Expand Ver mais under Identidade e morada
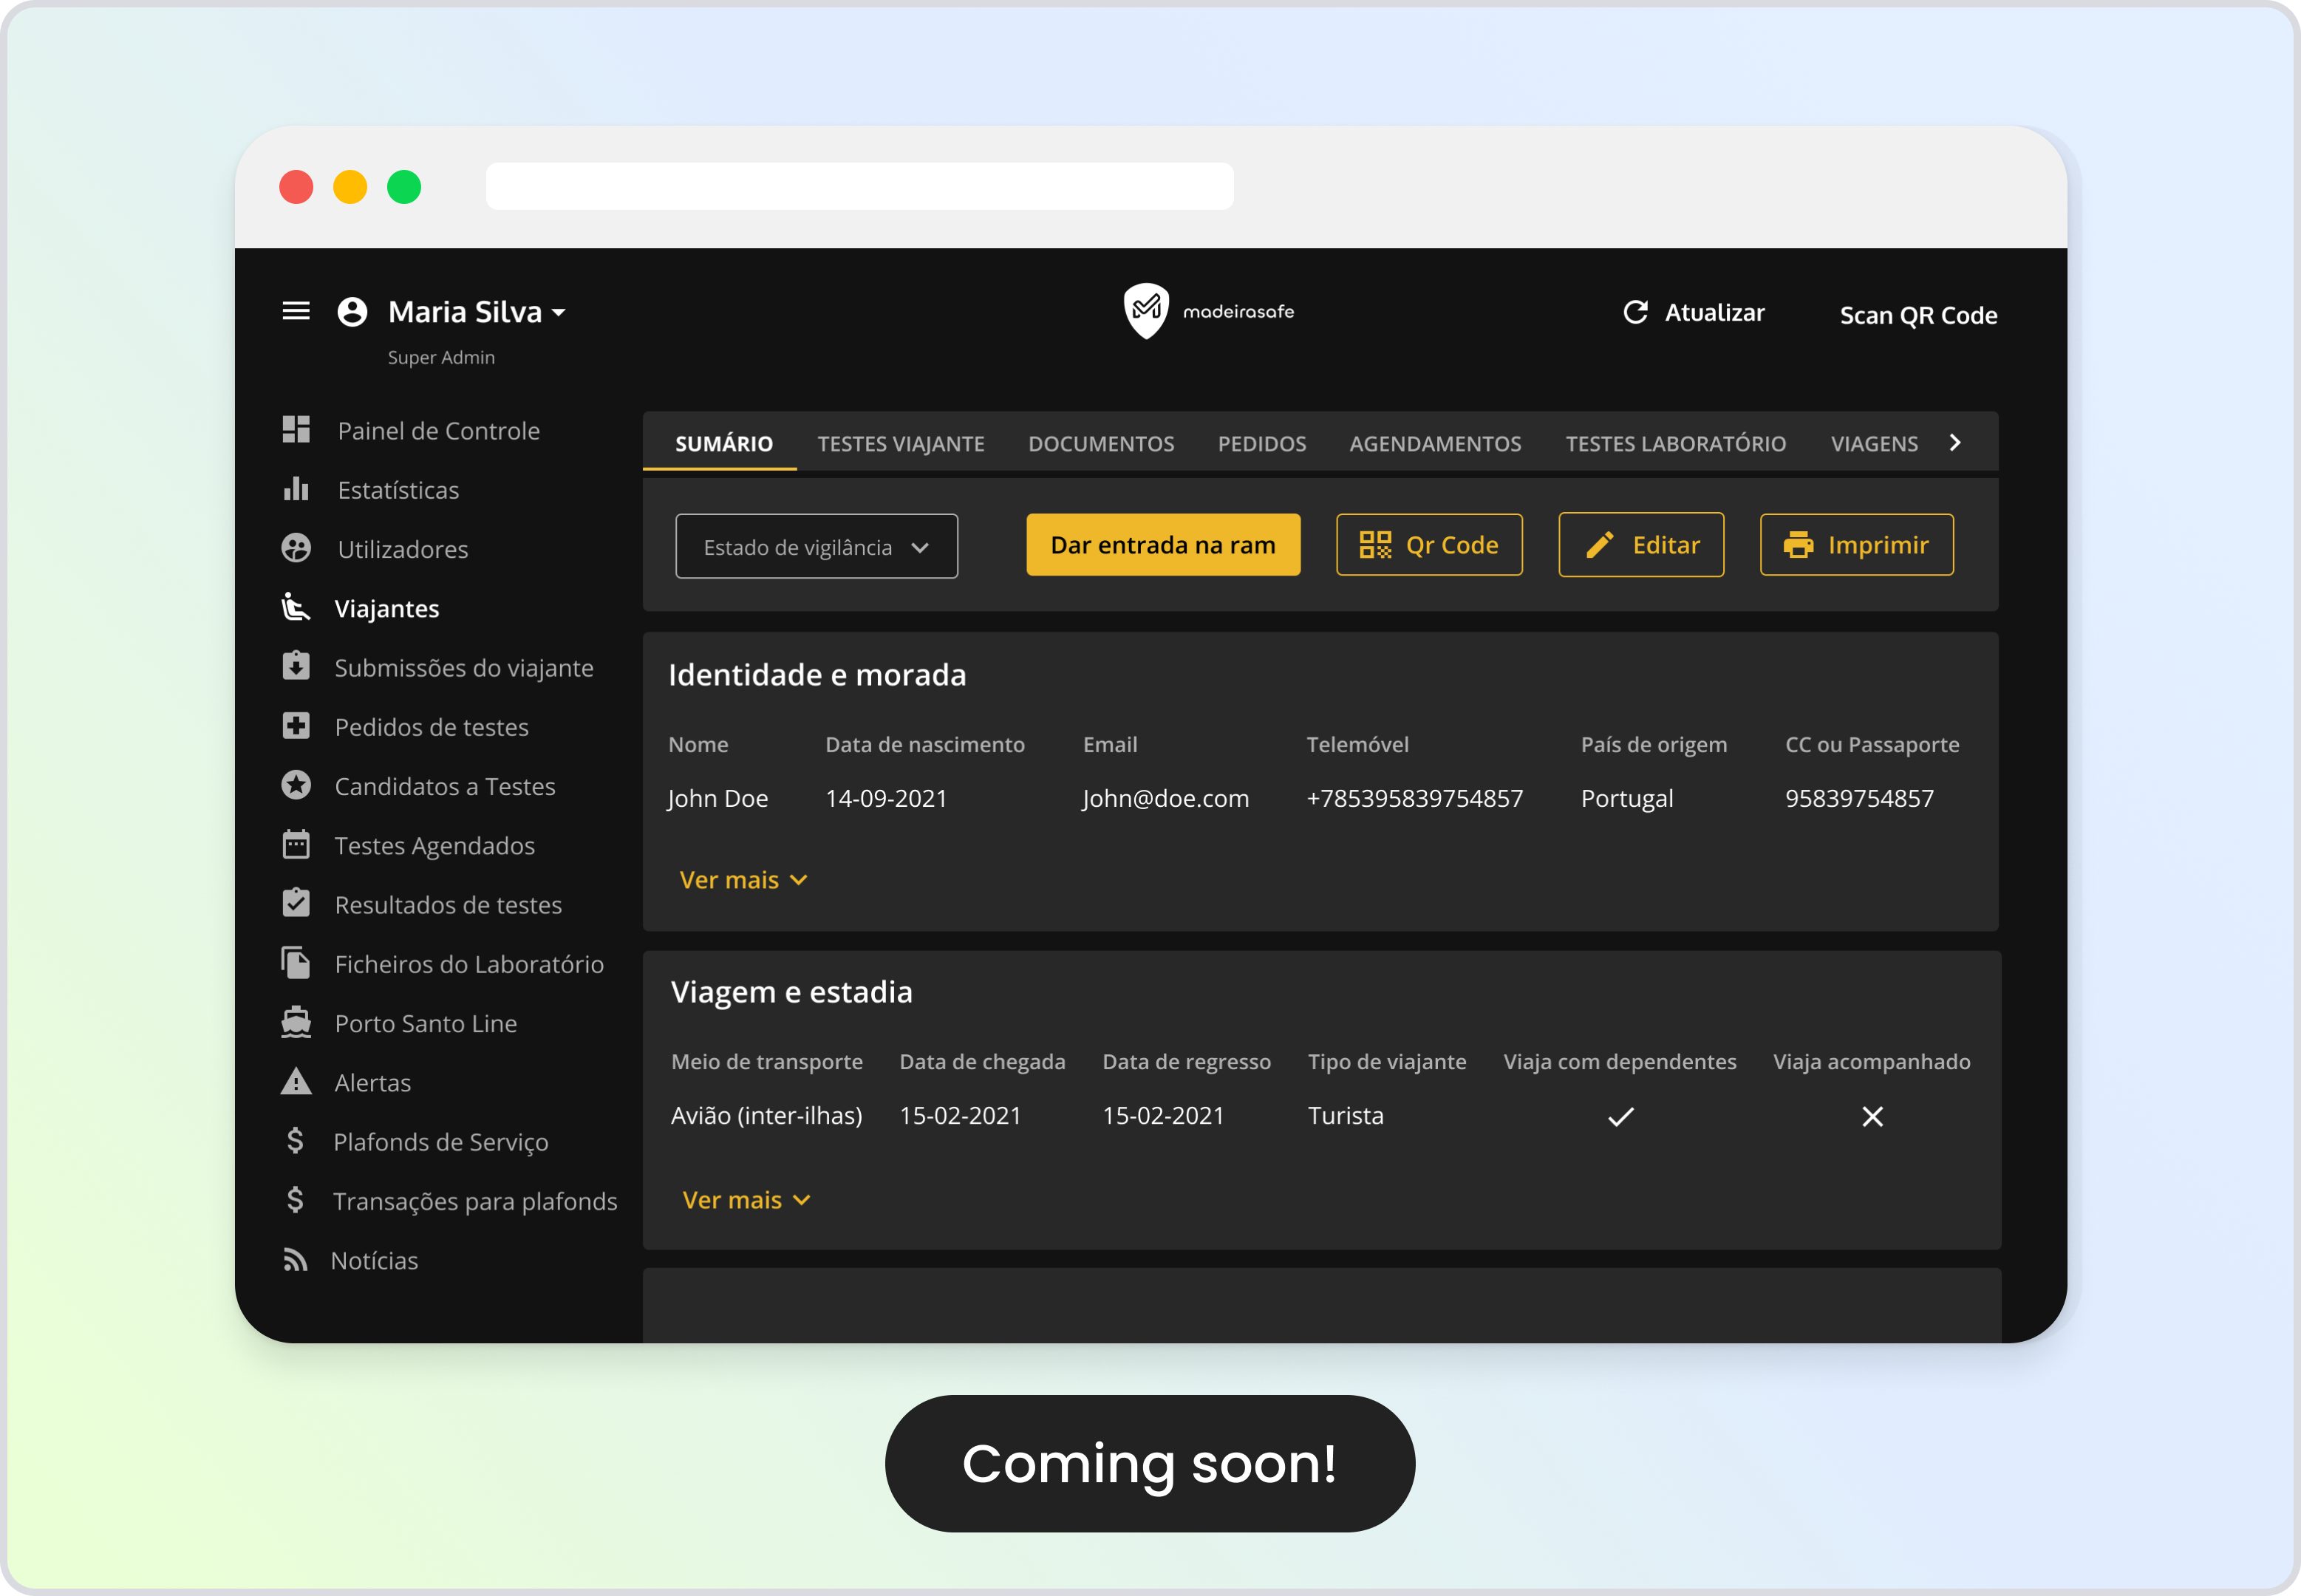2301x1596 pixels. [743, 880]
